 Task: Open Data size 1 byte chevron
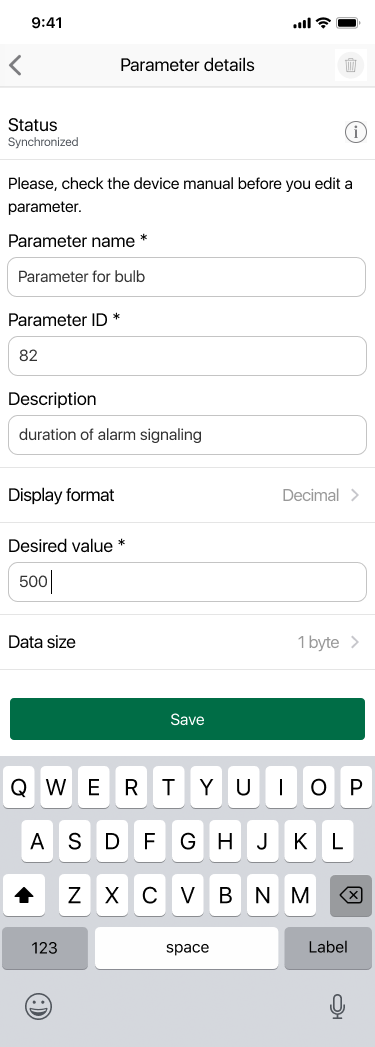click(355, 642)
